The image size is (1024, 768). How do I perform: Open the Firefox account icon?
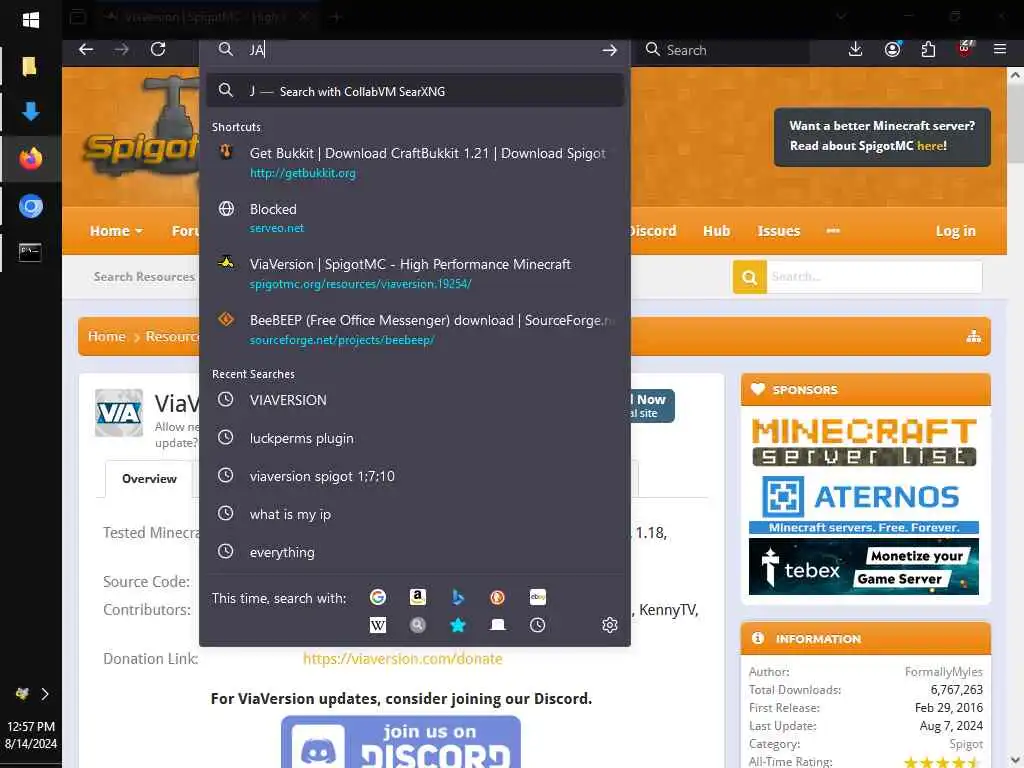tap(892, 50)
